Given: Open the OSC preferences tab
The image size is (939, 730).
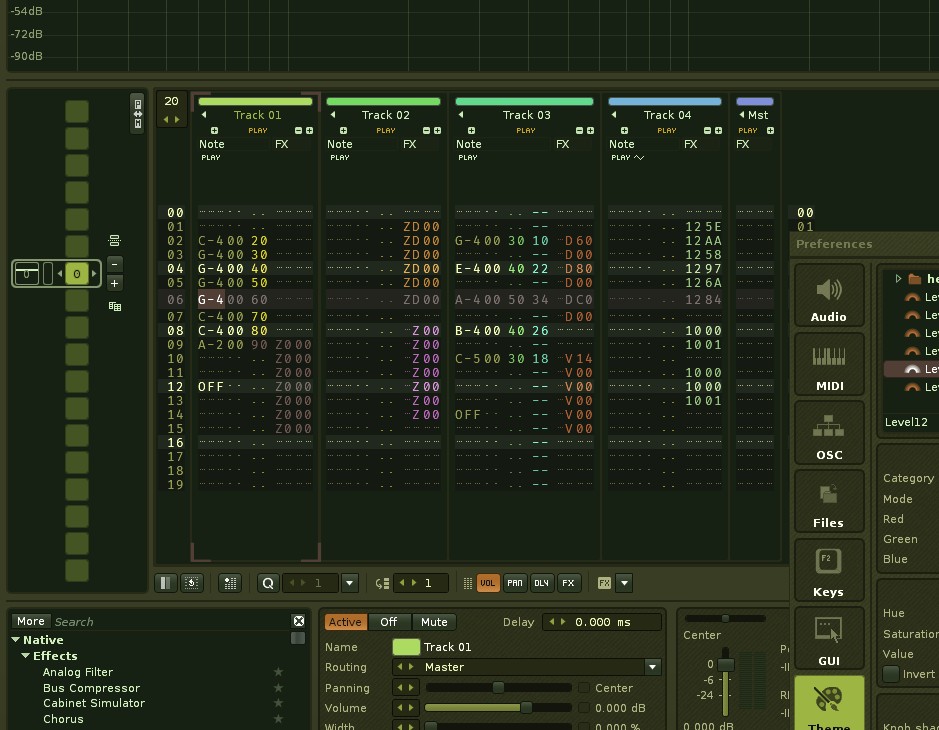Looking at the screenshot, I should point(829,434).
